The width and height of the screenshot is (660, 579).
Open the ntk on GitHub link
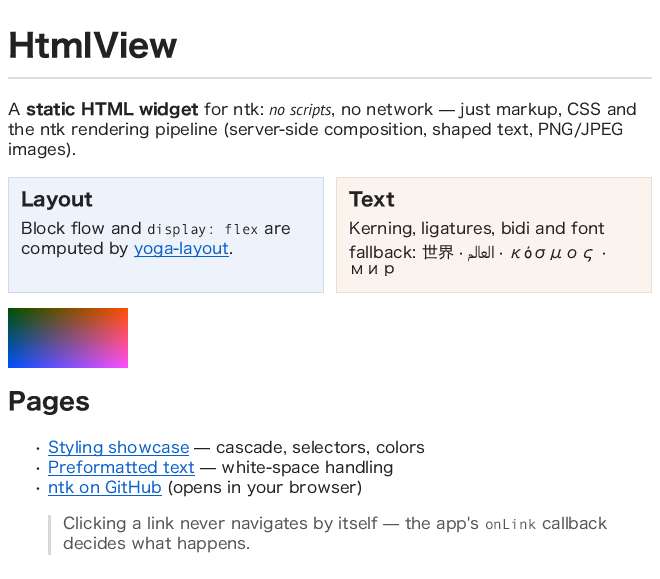click(105, 488)
